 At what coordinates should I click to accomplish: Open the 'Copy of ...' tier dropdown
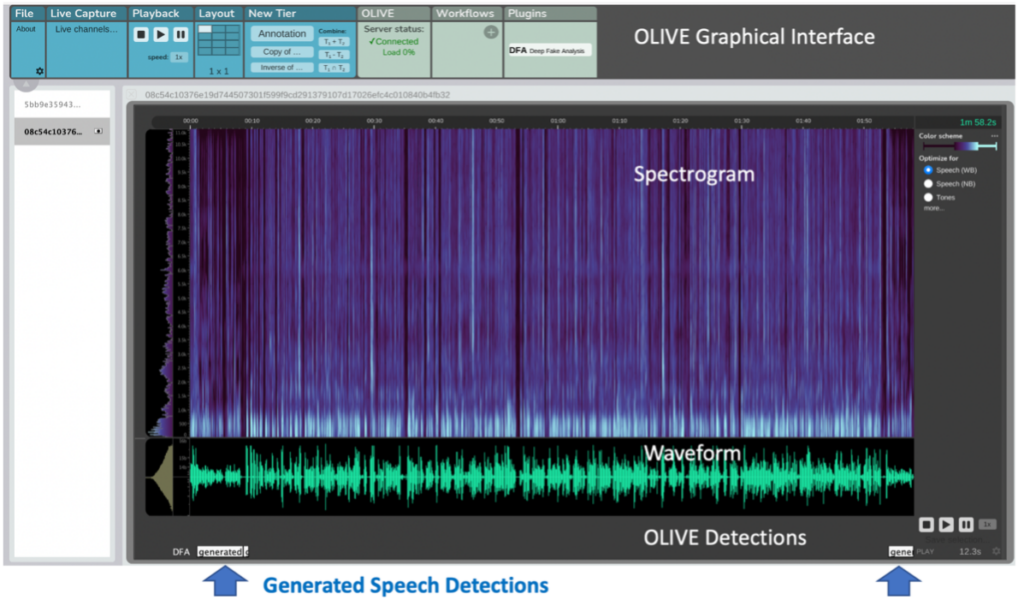coord(282,51)
